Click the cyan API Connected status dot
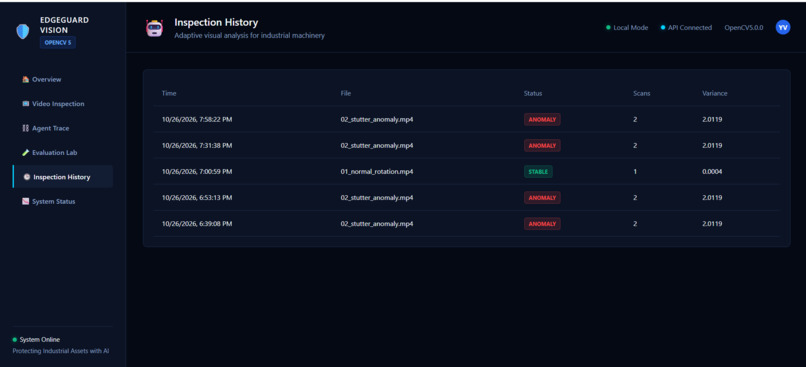The height and width of the screenshot is (367, 806). [663, 28]
